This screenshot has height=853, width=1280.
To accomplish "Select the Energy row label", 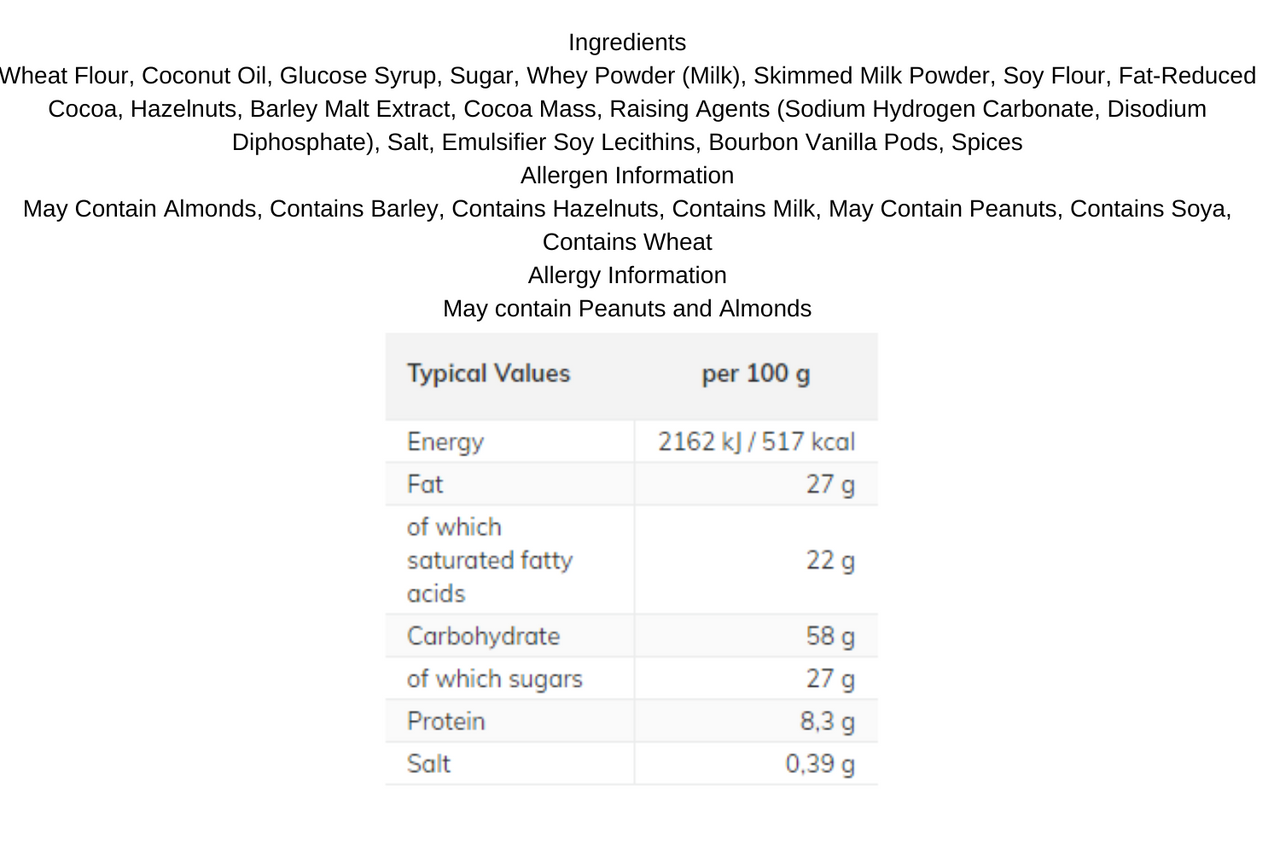I will 445,442.
